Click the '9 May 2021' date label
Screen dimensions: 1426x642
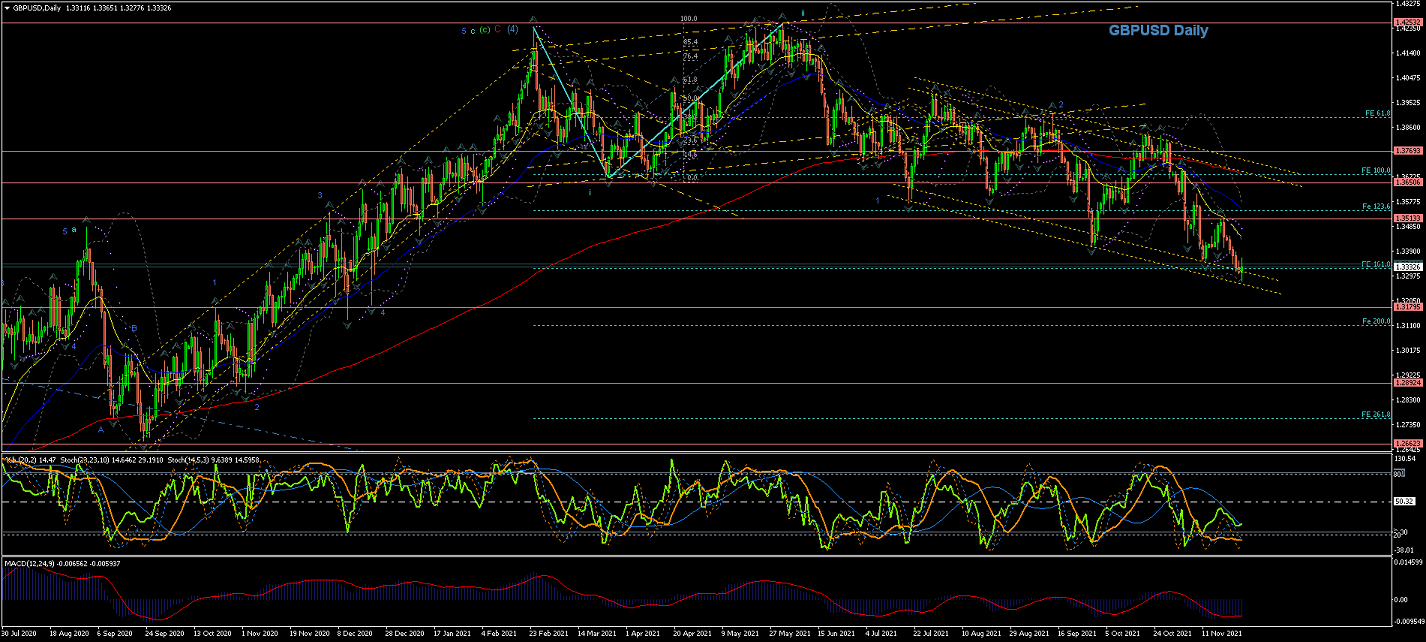click(742, 634)
